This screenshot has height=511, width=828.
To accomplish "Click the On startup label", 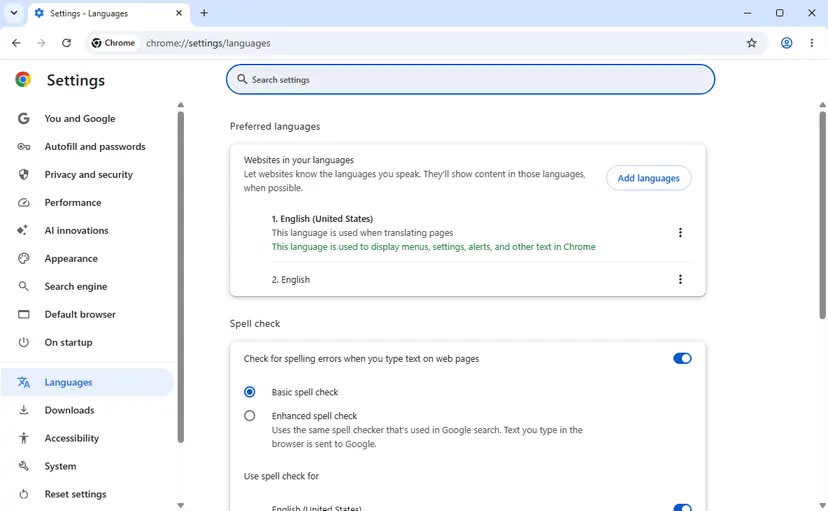I will (68, 342).
